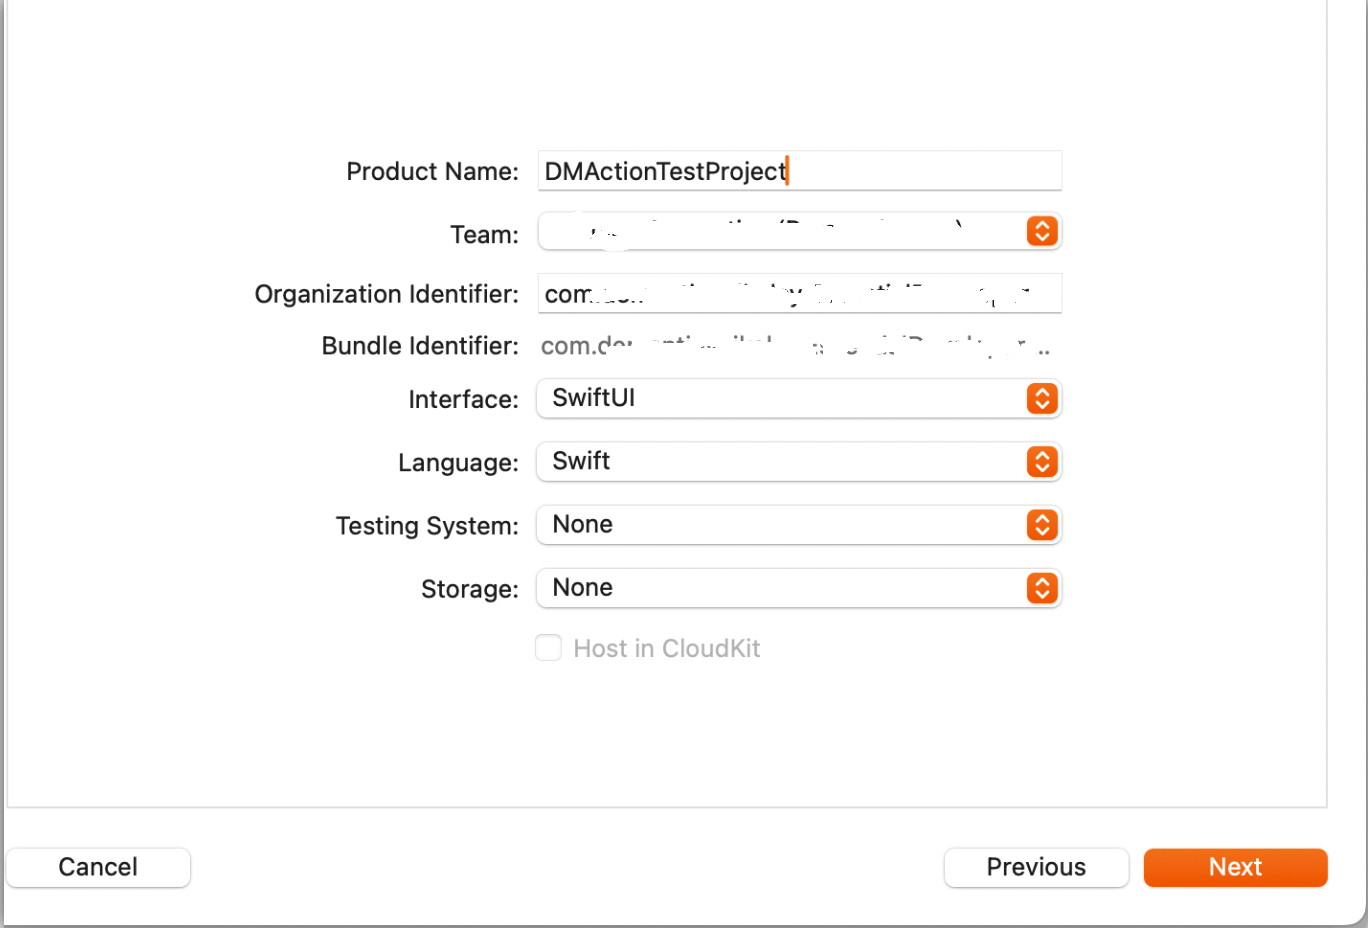Open the Team selection dropdown
The image size is (1368, 928).
[x=799, y=231]
